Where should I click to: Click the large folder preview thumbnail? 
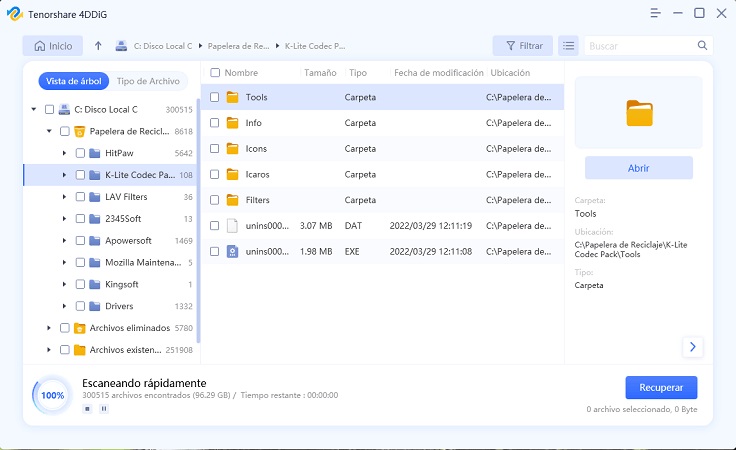point(638,112)
